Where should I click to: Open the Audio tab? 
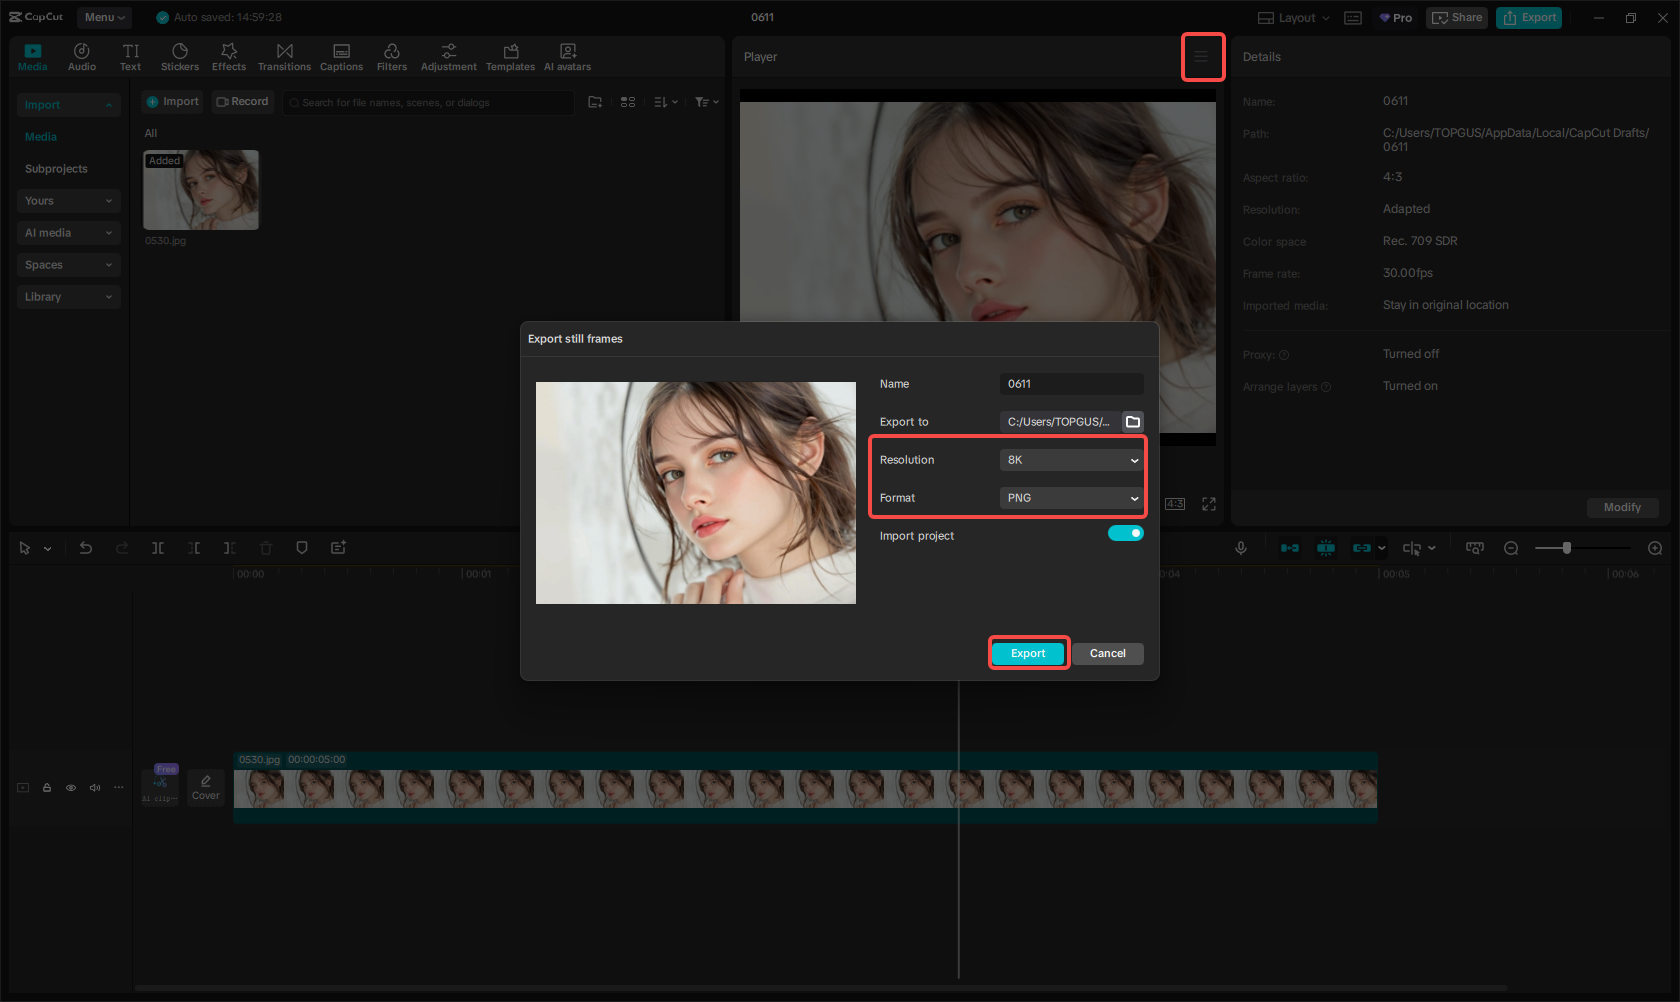click(x=82, y=57)
